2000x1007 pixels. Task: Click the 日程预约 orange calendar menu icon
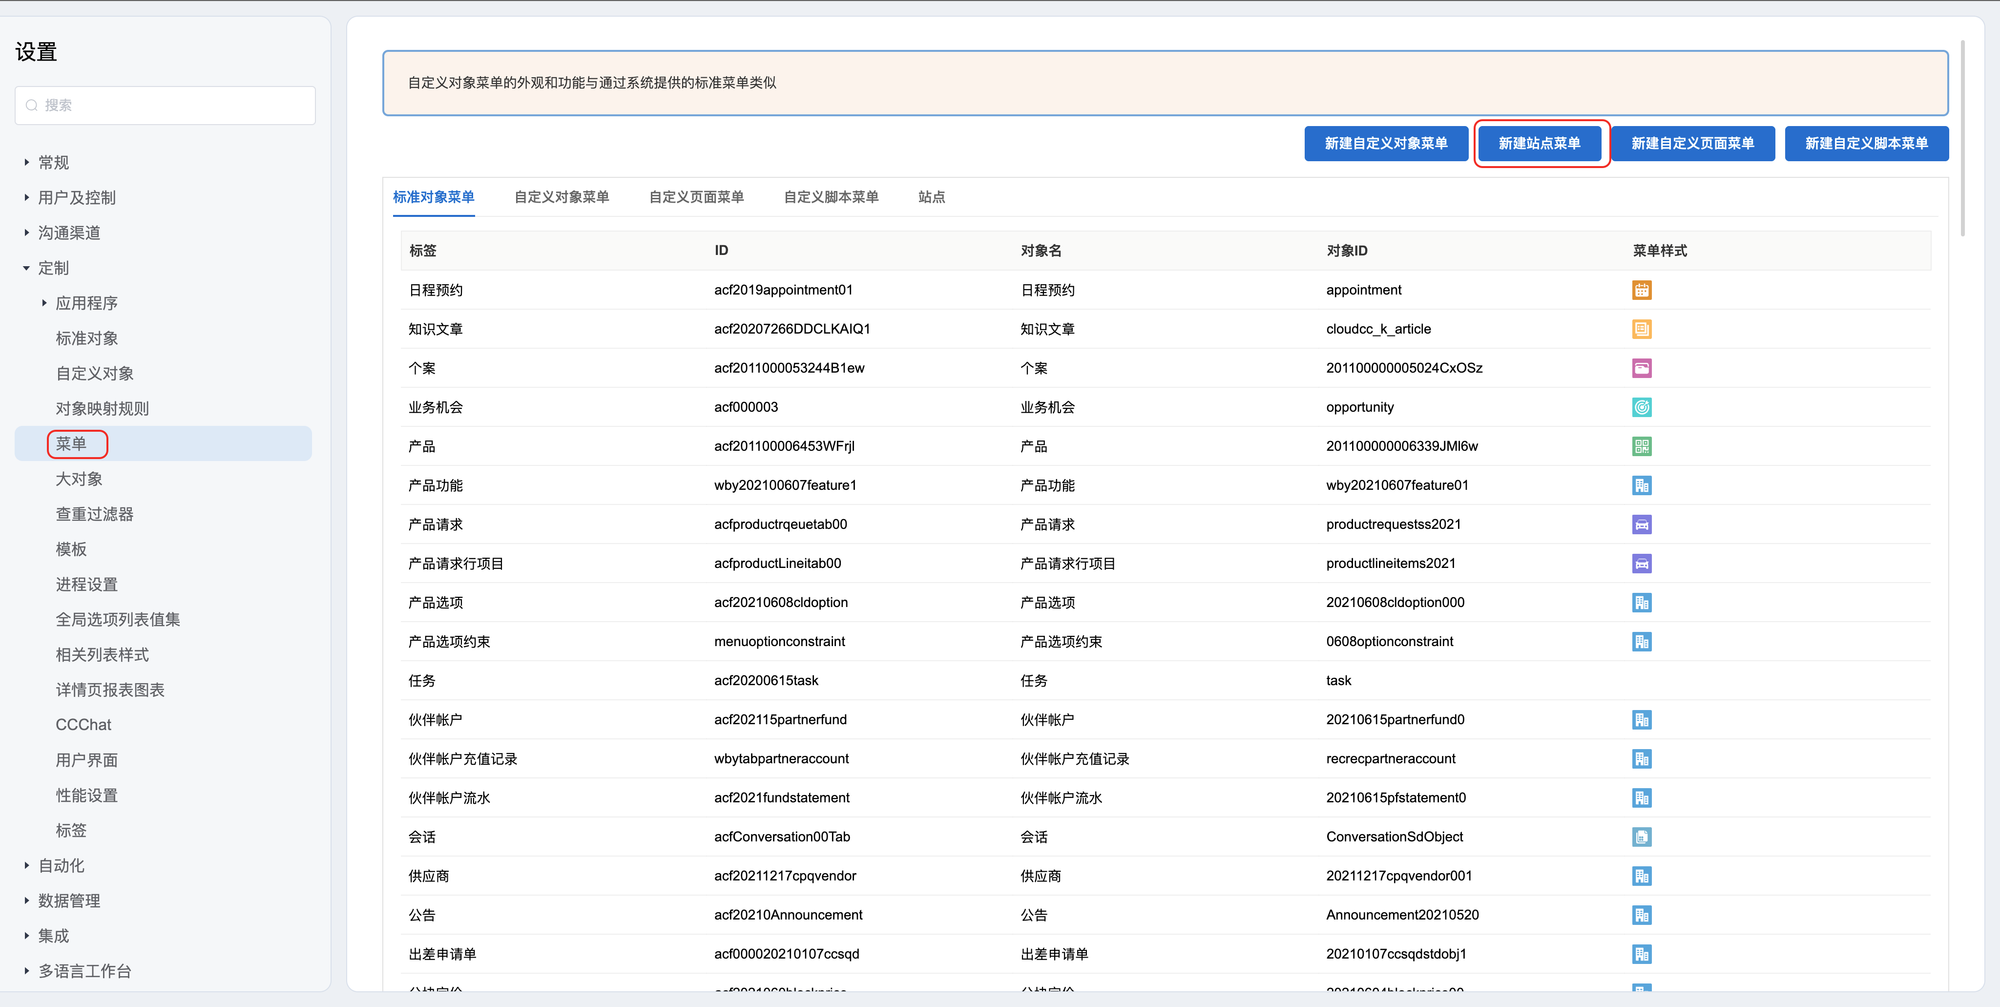click(1641, 290)
